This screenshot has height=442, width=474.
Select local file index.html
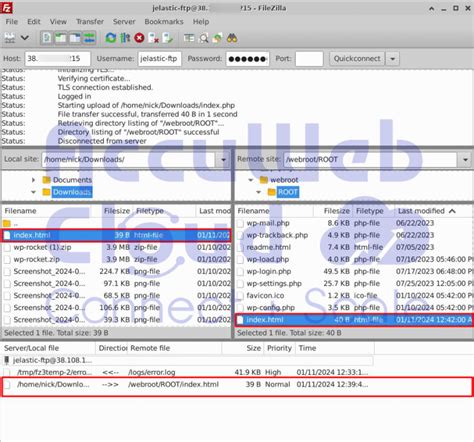tap(116, 235)
